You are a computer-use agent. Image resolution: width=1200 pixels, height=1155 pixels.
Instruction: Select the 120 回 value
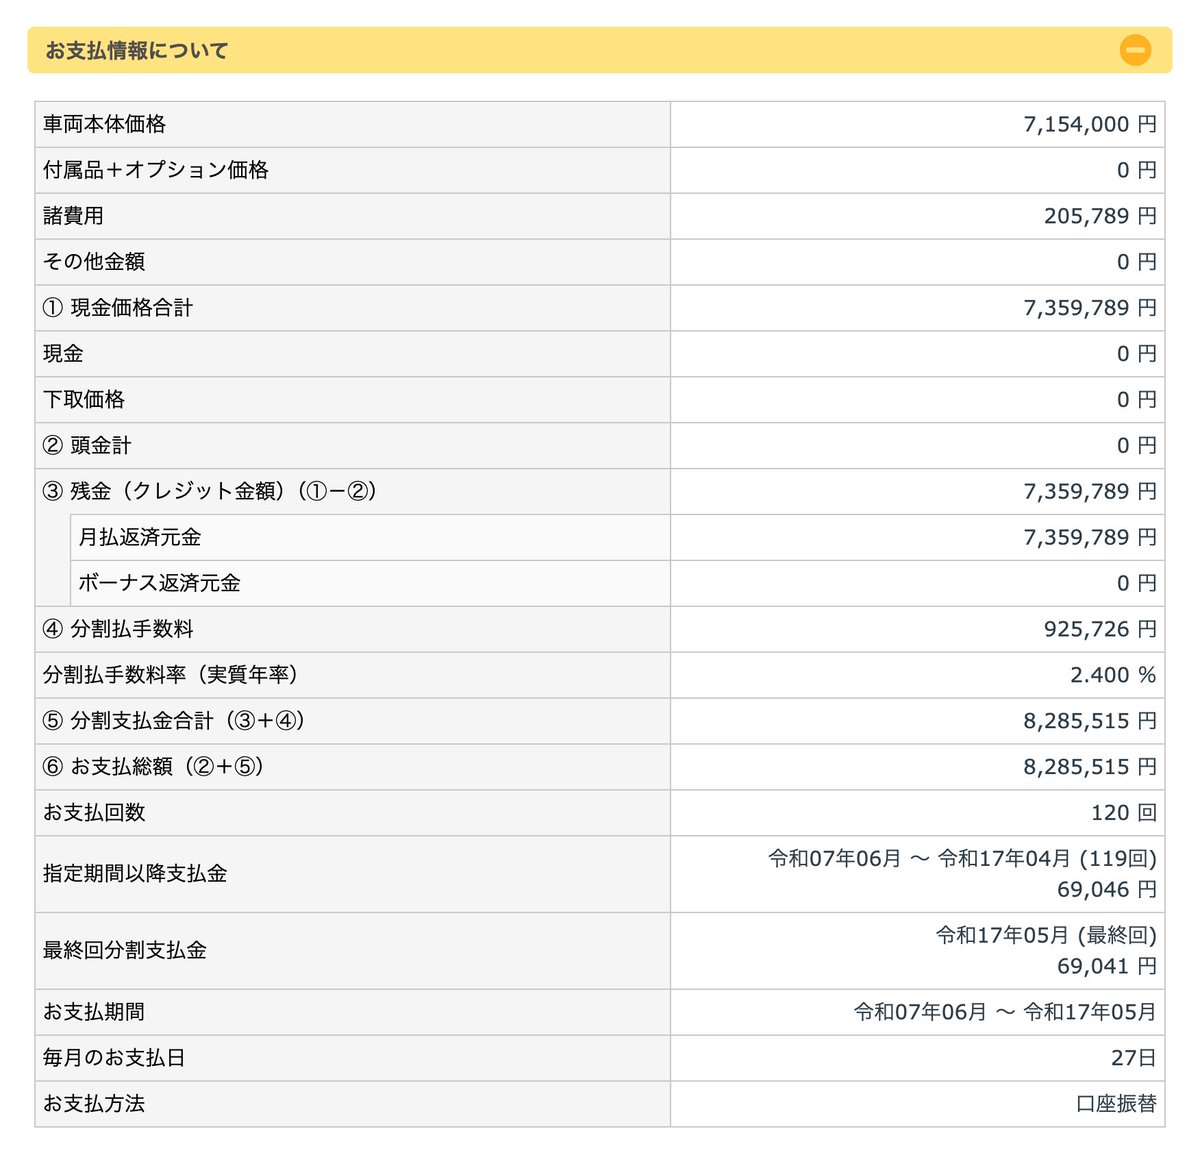1124,813
